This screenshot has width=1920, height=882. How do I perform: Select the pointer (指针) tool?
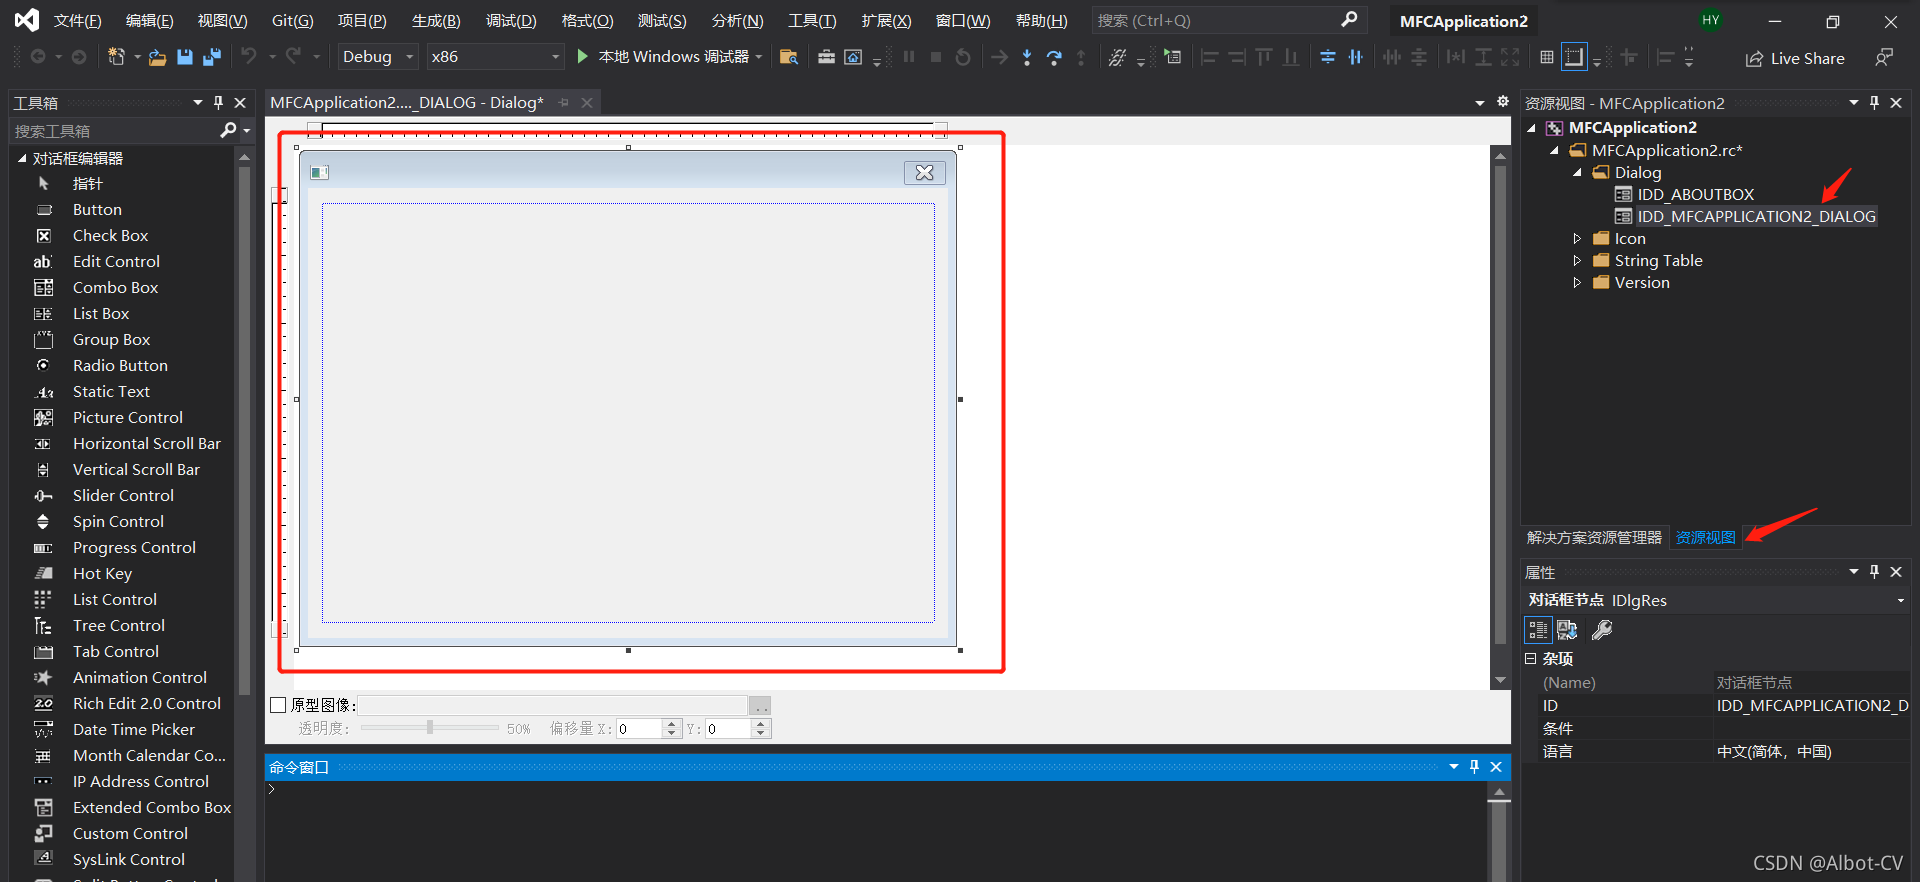[87, 183]
